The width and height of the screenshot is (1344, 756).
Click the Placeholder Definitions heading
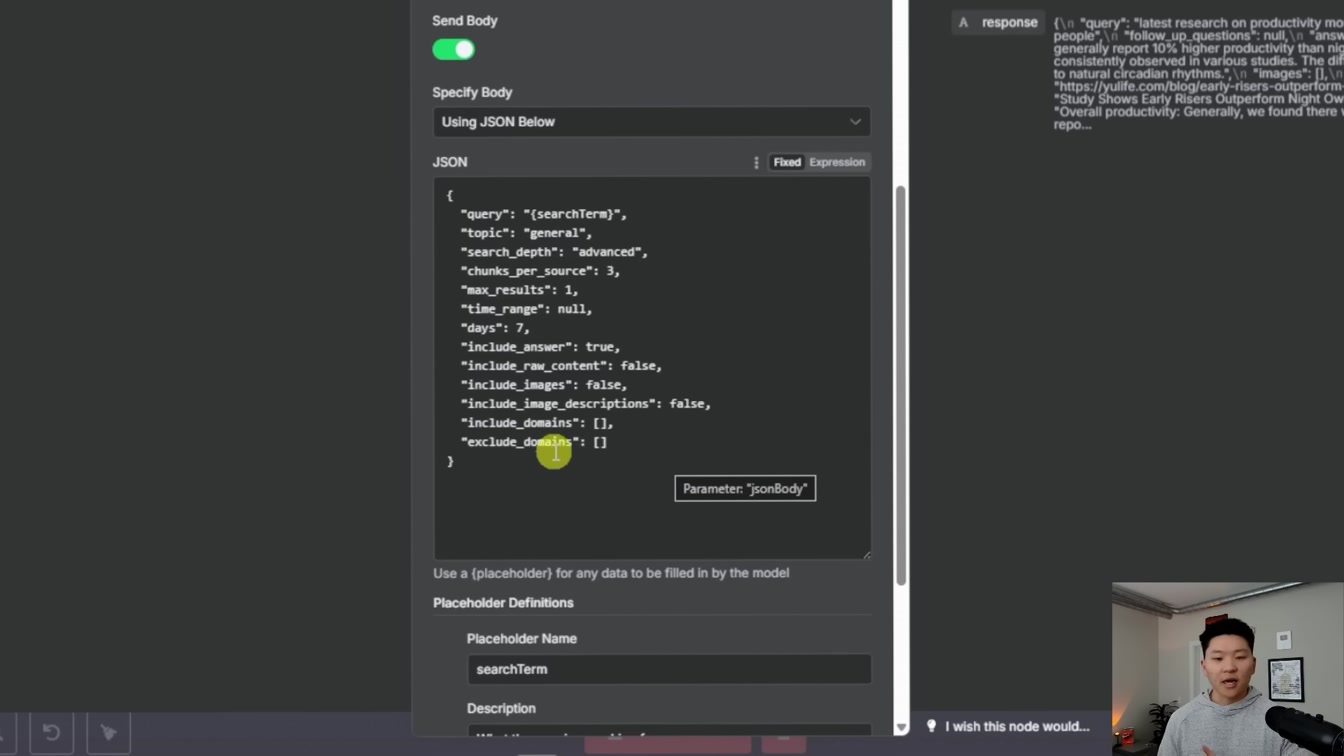[503, 603]
